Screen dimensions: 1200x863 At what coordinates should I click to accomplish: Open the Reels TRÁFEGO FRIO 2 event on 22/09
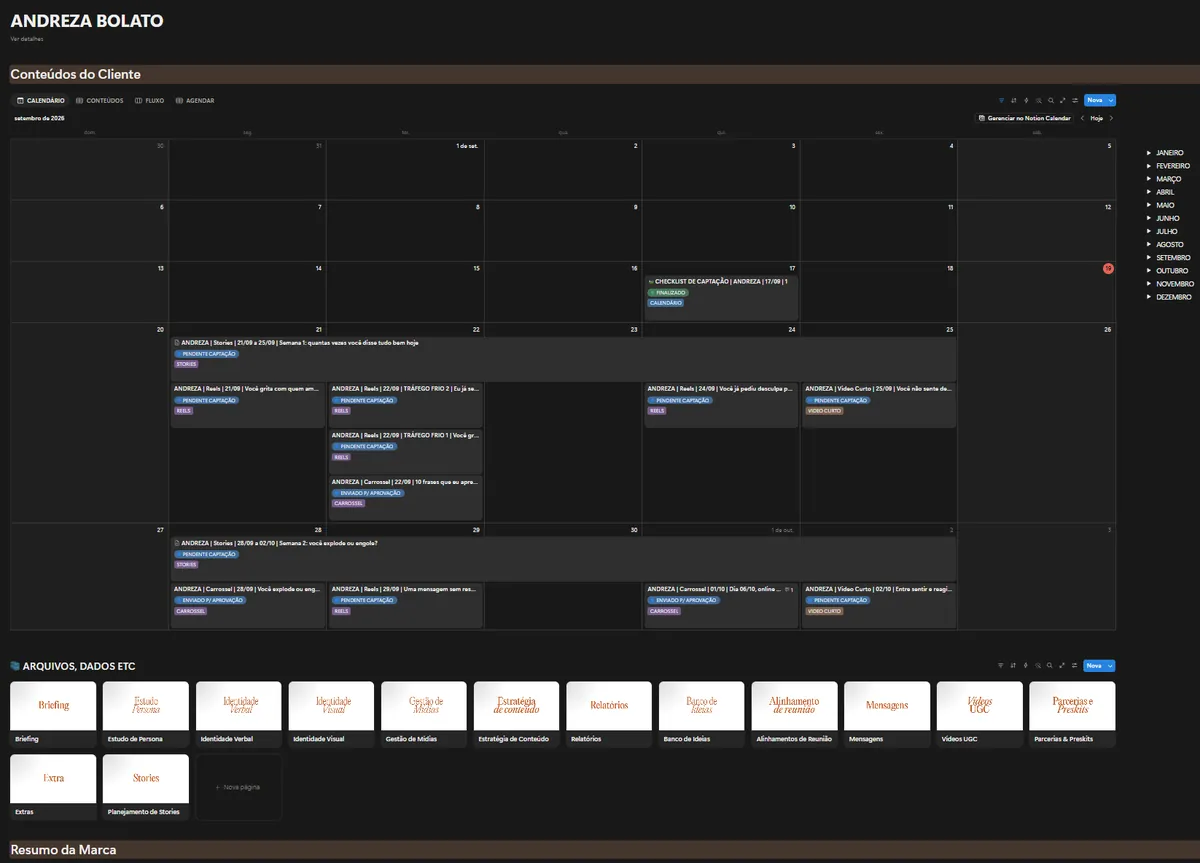tap(406, 405)
